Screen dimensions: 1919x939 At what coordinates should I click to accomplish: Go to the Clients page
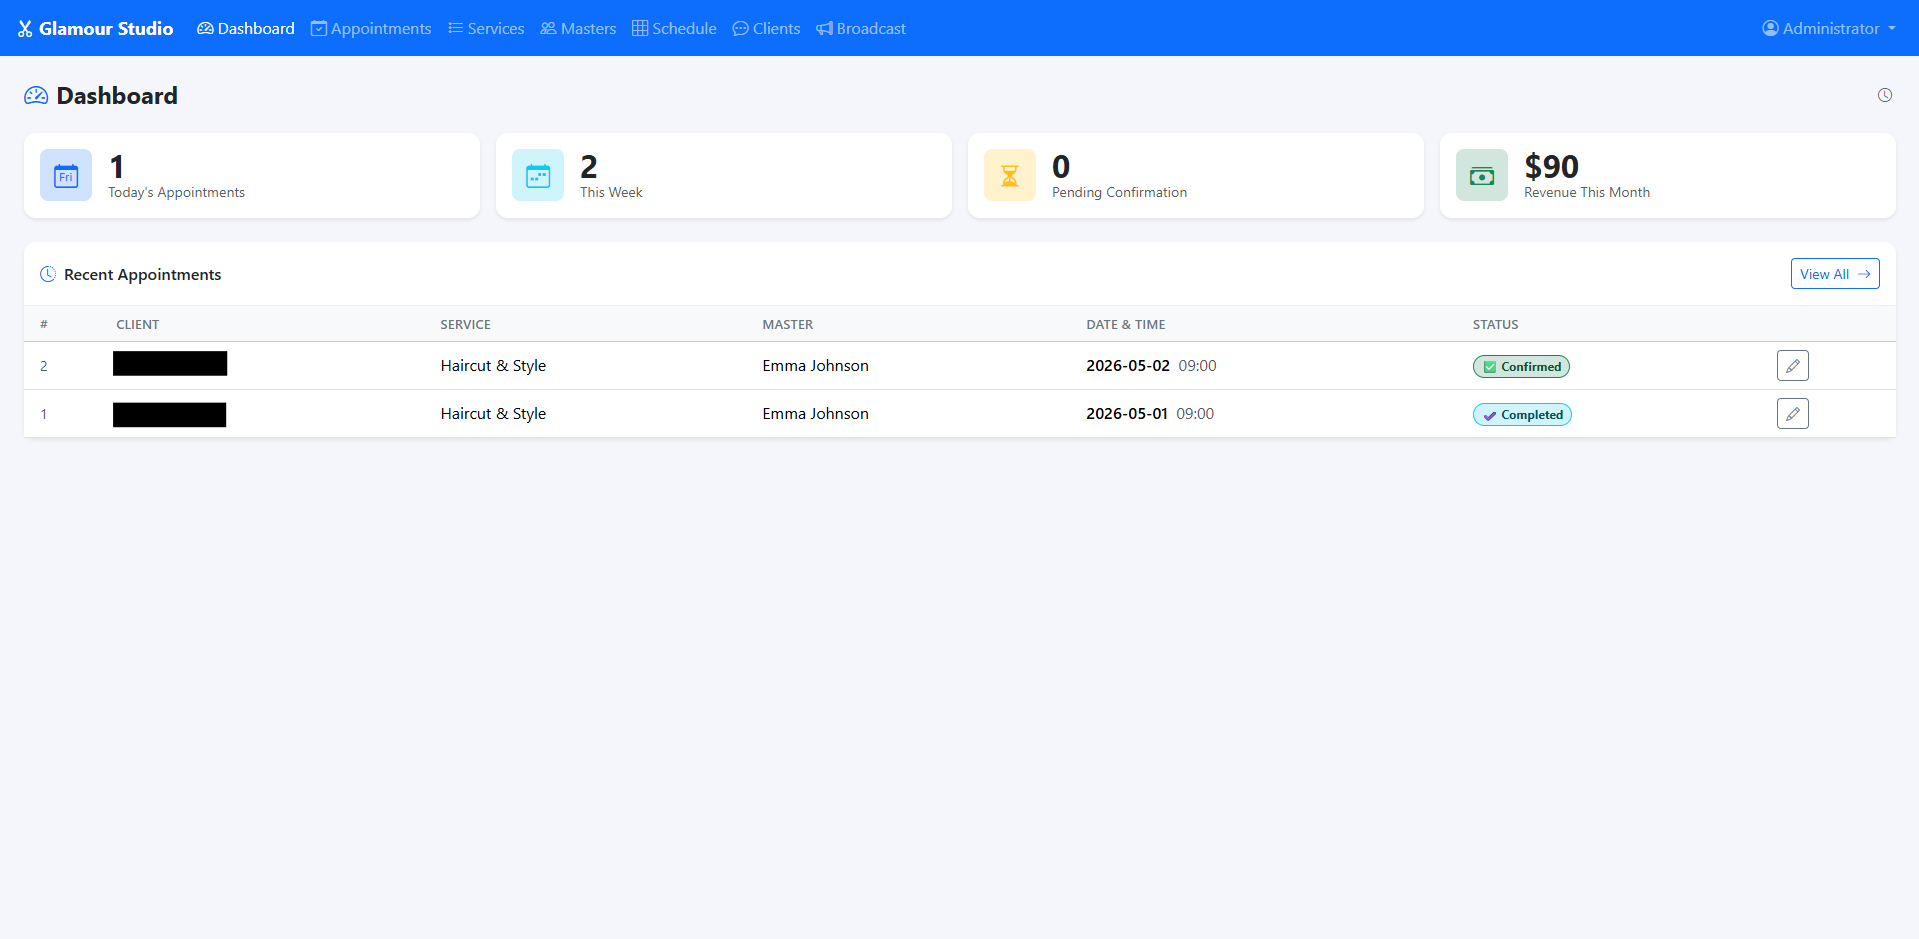[766, 29]
